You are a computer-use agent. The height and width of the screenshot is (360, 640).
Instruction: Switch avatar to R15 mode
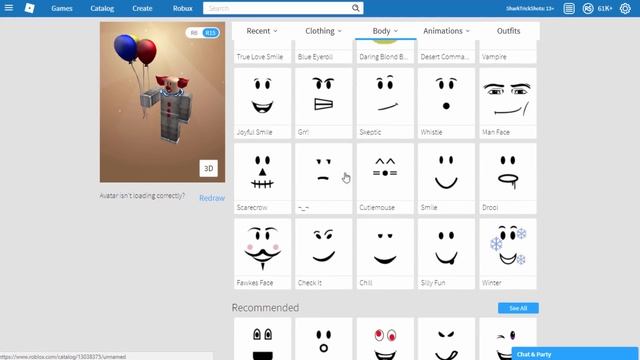pyautogui.click(x=210, y=33)
